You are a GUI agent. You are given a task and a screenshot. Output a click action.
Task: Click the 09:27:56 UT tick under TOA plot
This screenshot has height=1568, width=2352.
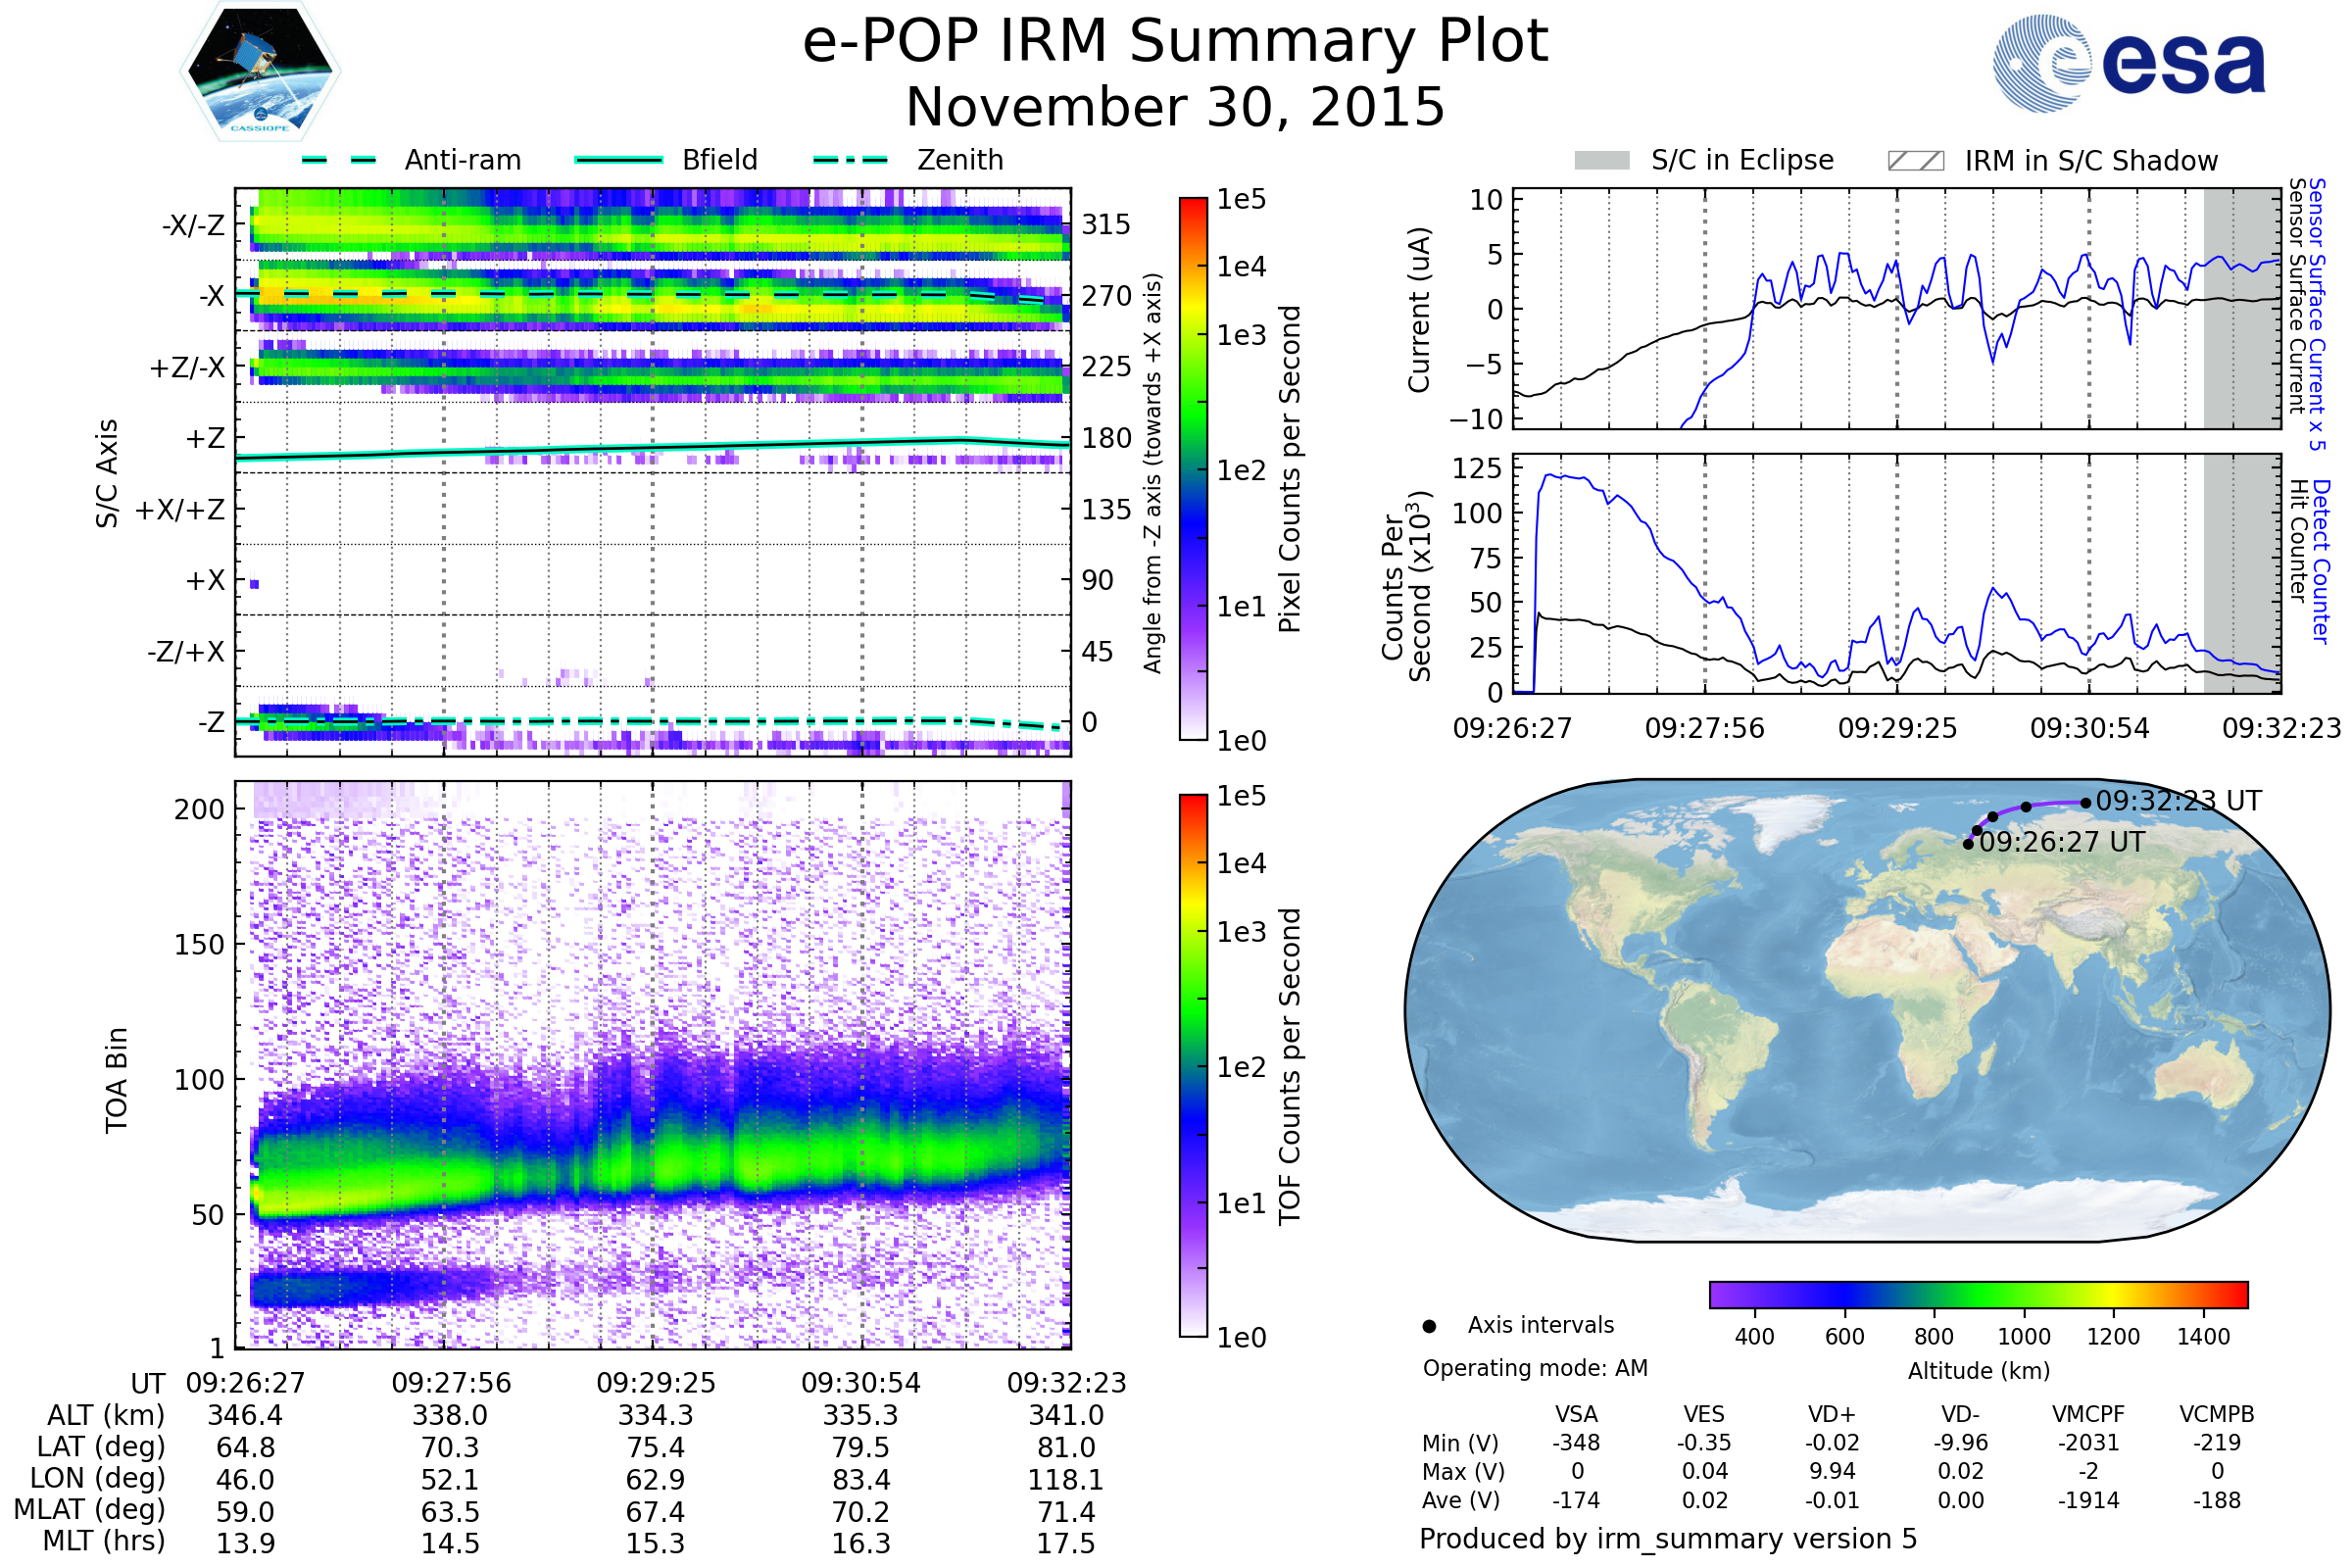(x=451, y=1383)
